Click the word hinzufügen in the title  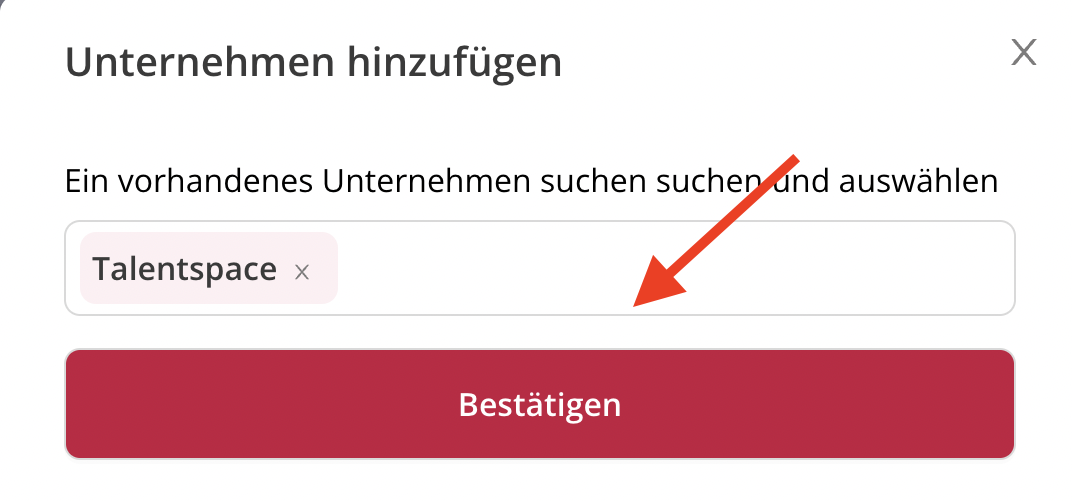click(454, 62)
